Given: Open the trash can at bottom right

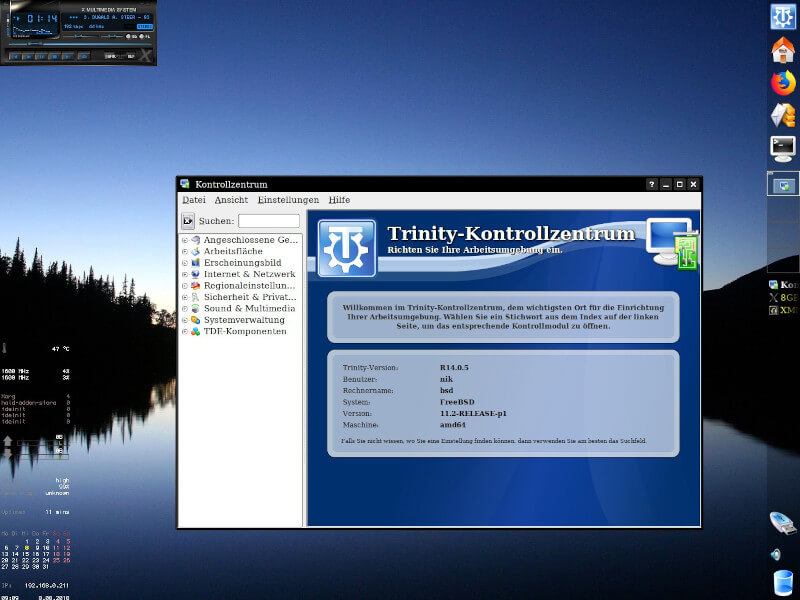Looking at the screenshot, I should (x=784, y=583).
